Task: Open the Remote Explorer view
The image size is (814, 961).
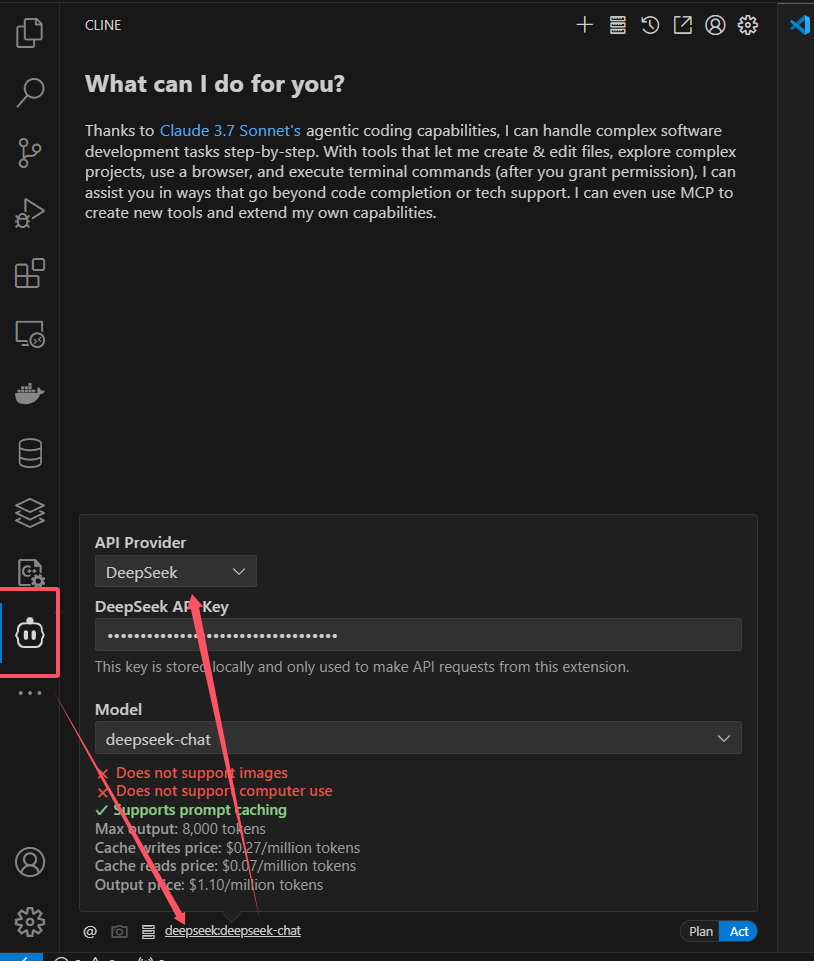Action: (x=29, y=333)
